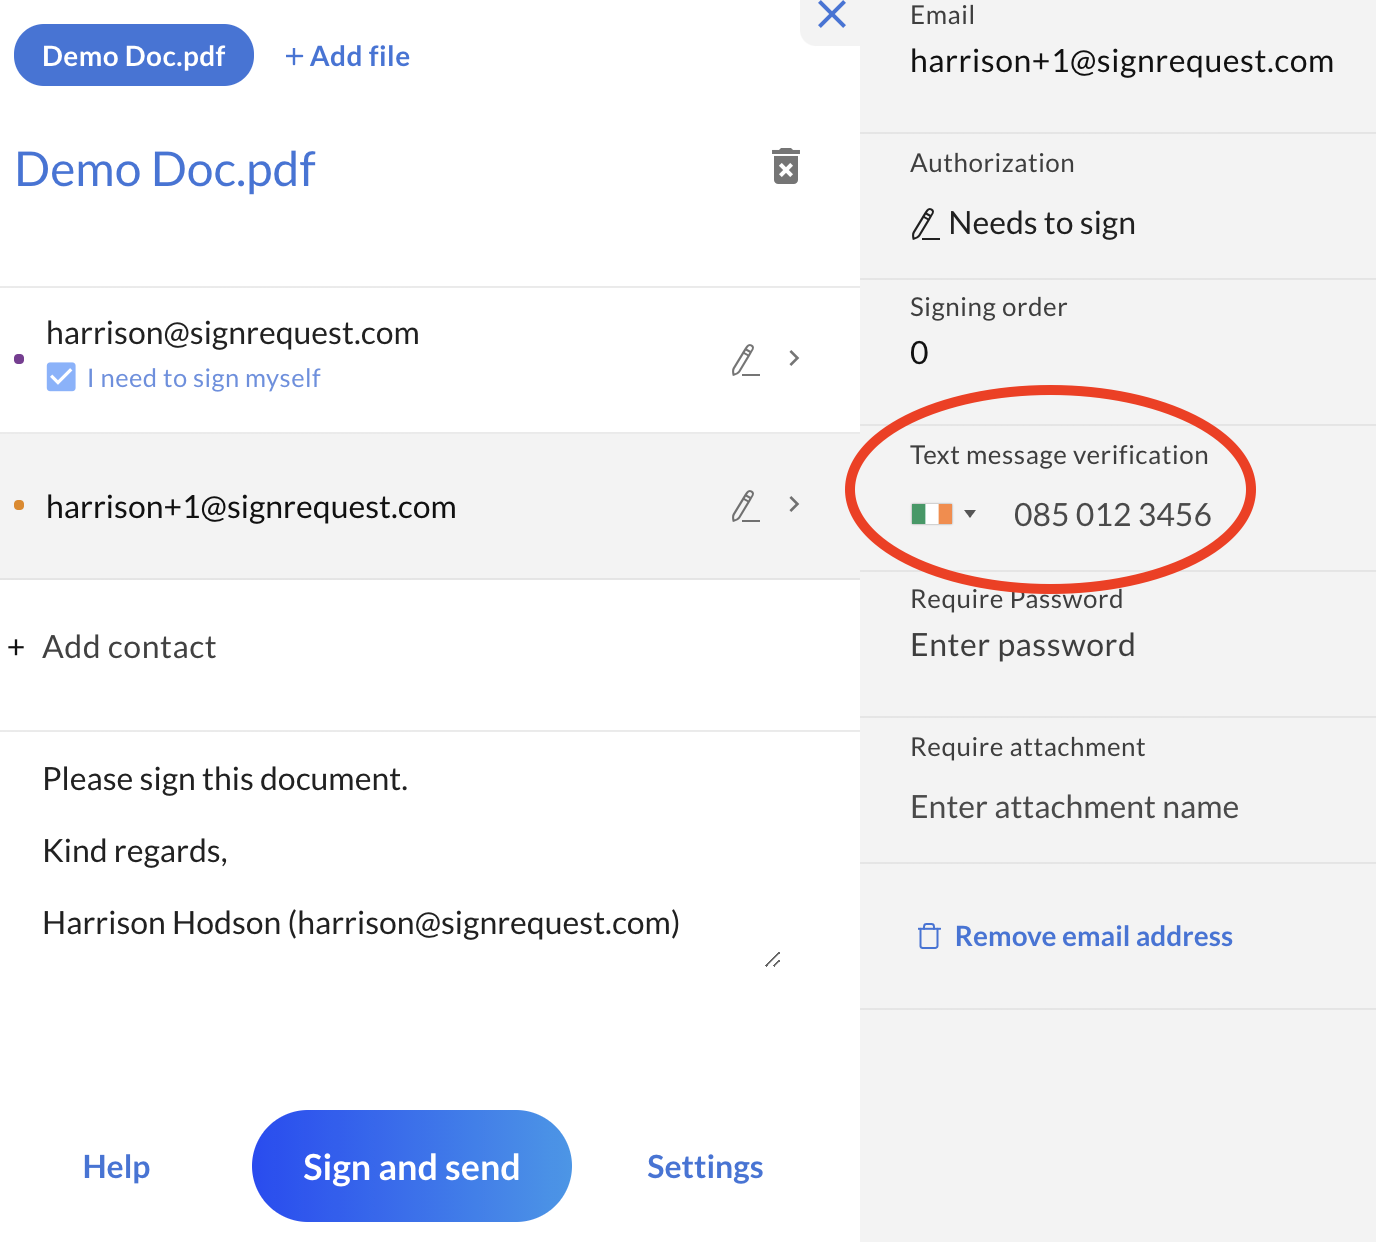Click the Signing order value 0

[919, 352]
